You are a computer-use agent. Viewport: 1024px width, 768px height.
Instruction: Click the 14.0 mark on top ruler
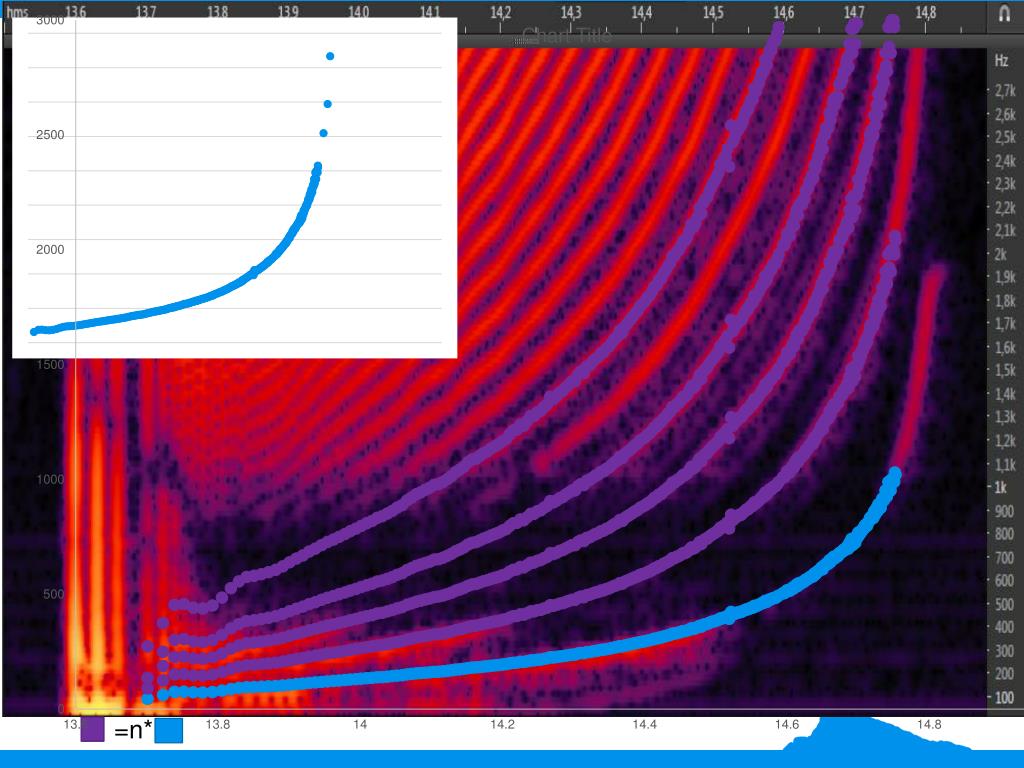pos(359,12)
